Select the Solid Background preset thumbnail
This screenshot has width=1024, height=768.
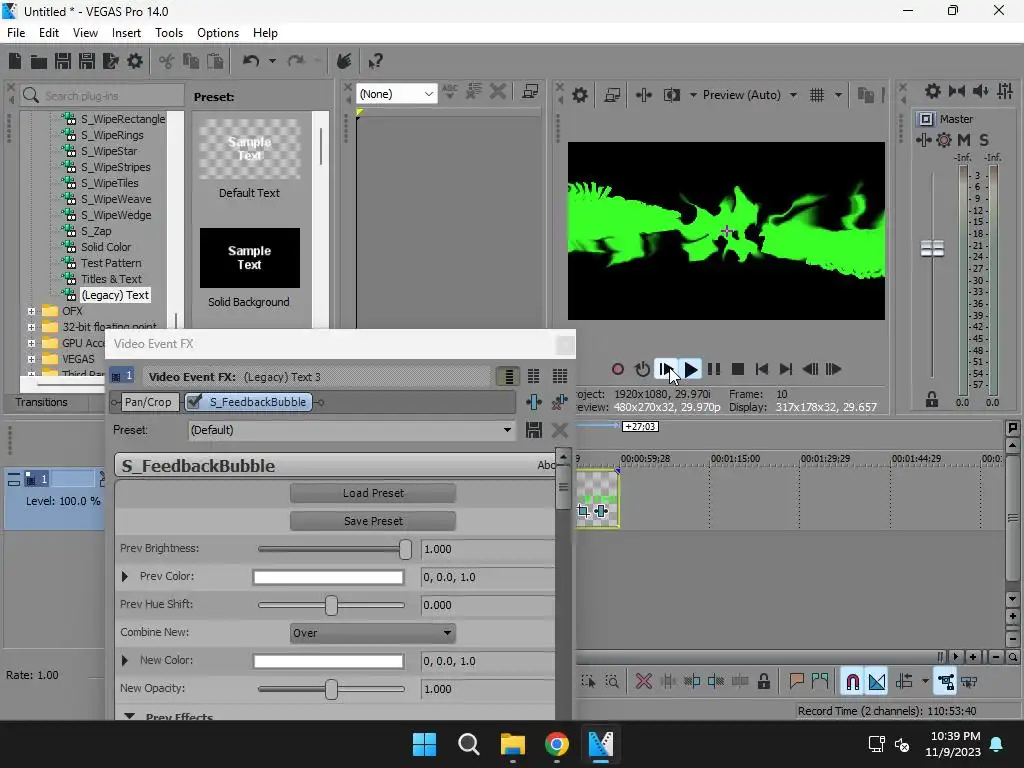tap(249, 258)
